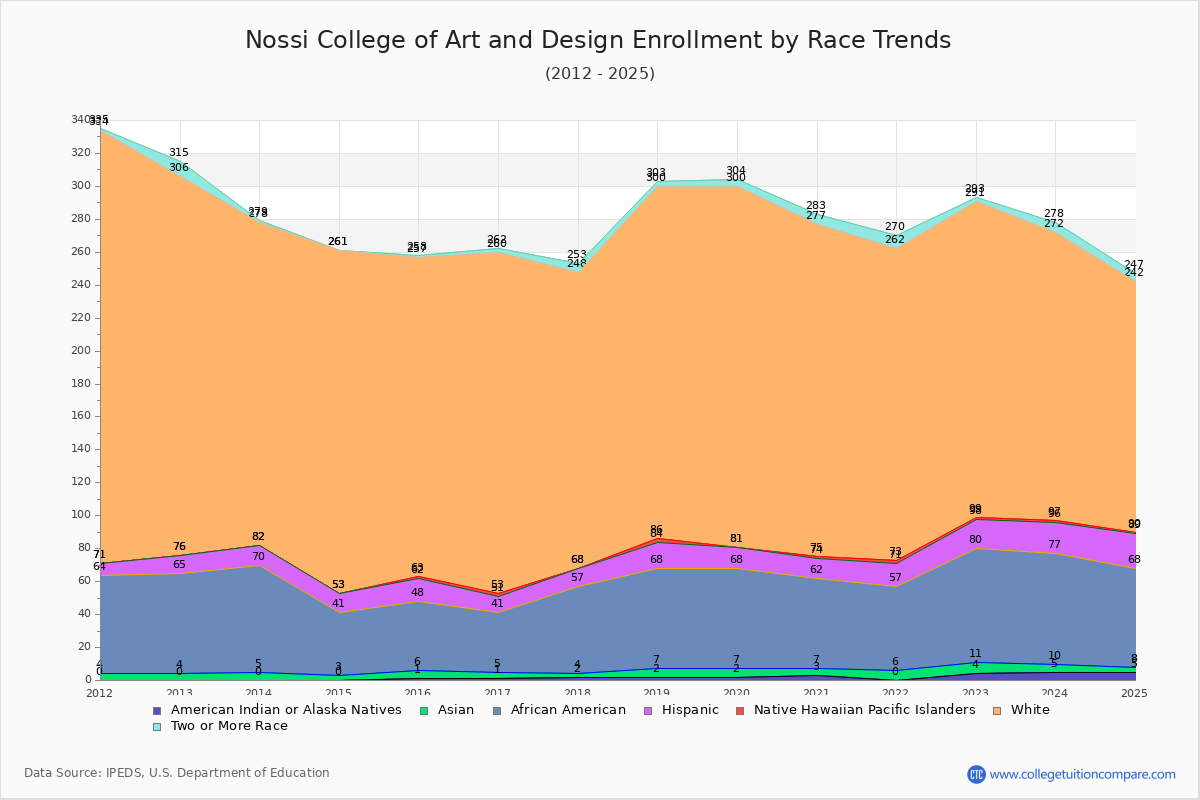The height and width of the screenshot is (800, 1200).
Task: Click the 2021 x-axis label
Action: 817,693
